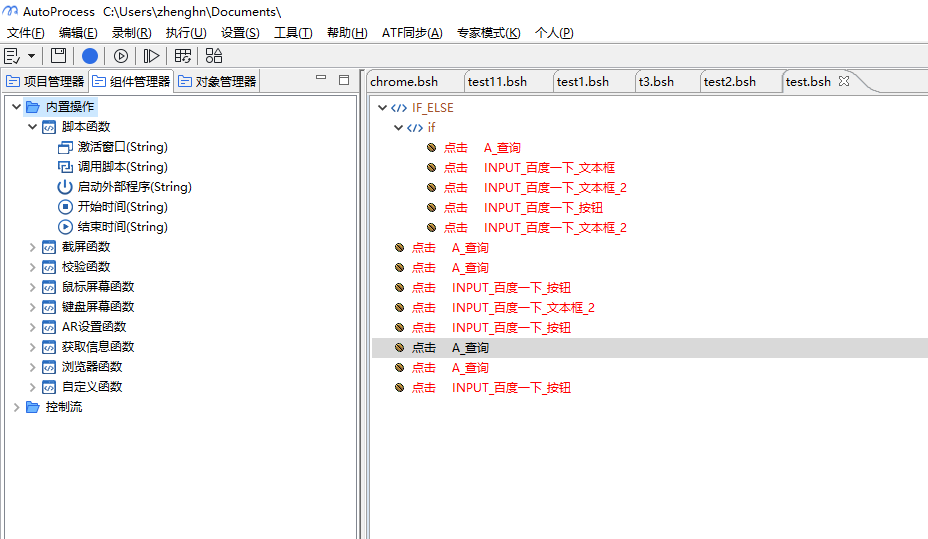The height and width of the screenshot is (539, 928).
Task: Select the 调用脚本(String) function item
Action: coord(122,167)
